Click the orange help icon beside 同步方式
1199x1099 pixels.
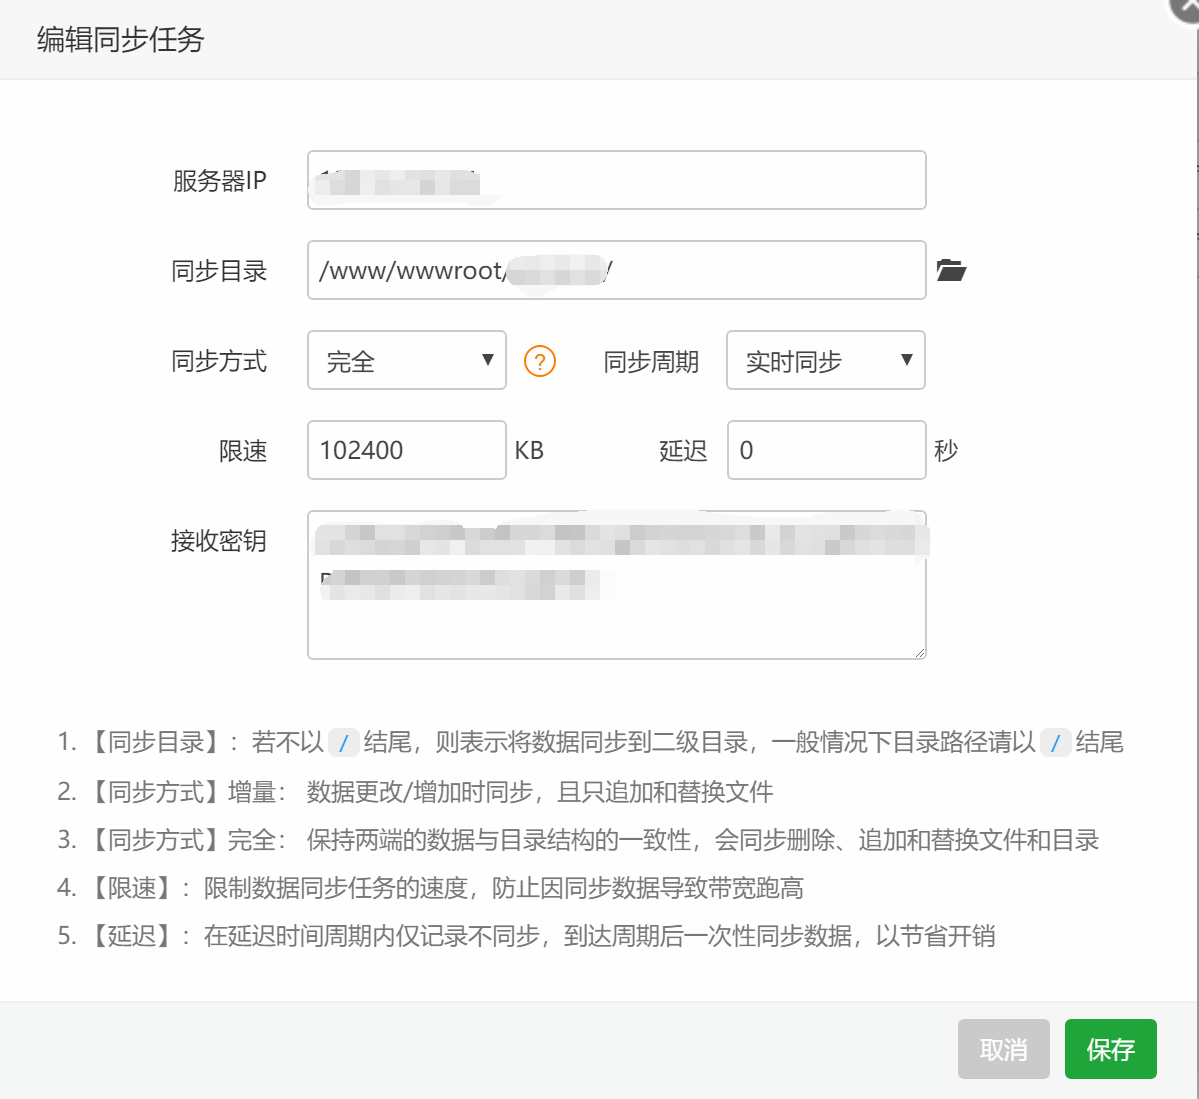(539, 361)
